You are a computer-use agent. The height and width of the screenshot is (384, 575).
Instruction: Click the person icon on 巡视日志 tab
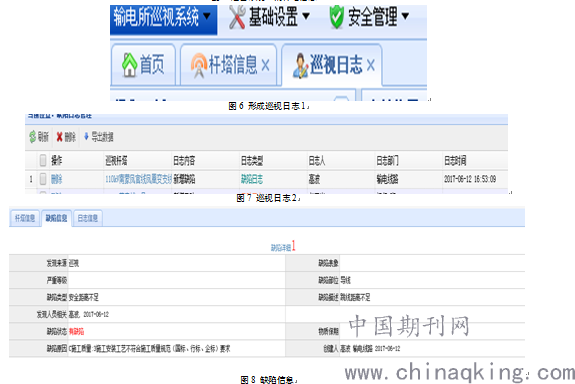tap(300, 65)
